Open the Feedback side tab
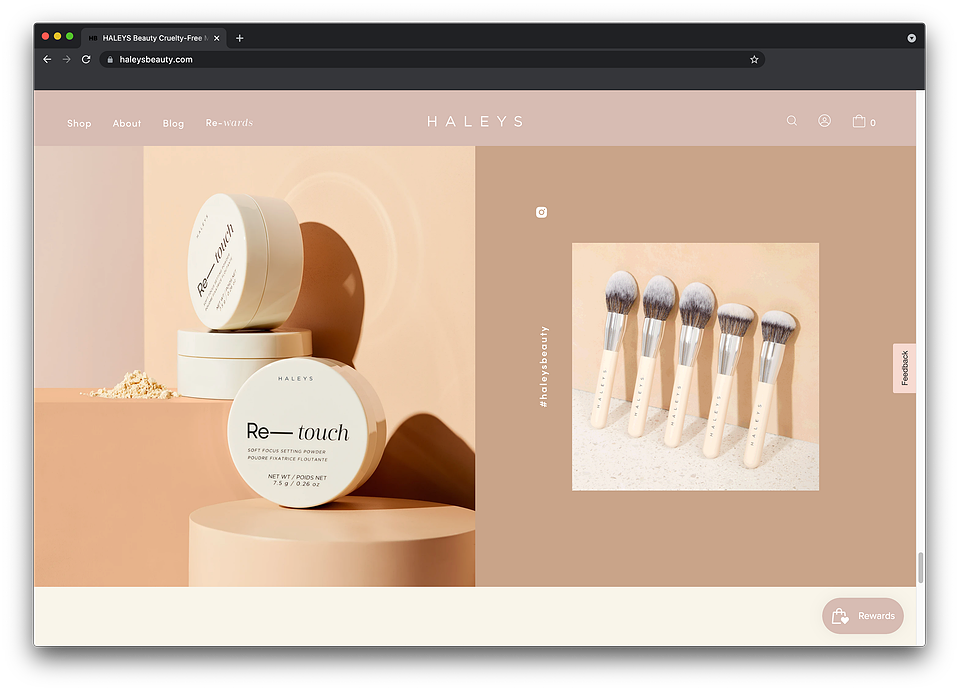959x691 pixels. tap(905, 368)
